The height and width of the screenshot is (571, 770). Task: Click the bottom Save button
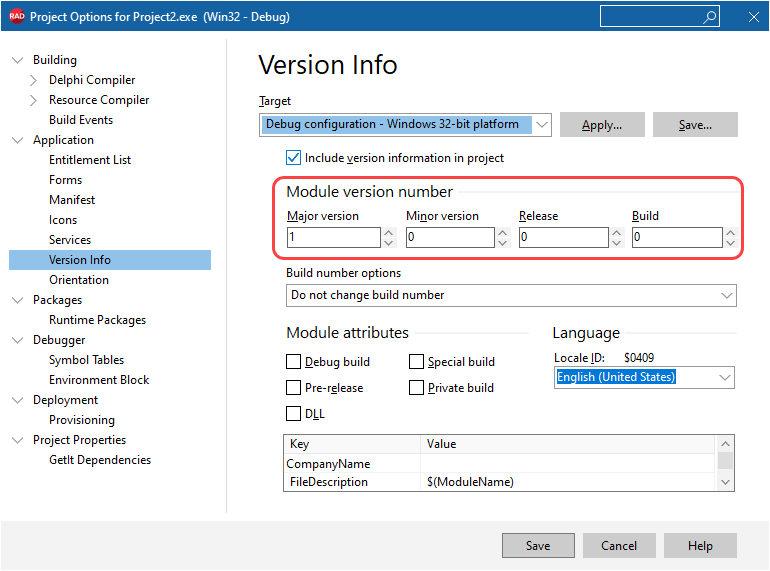click(x=538, y=545)
